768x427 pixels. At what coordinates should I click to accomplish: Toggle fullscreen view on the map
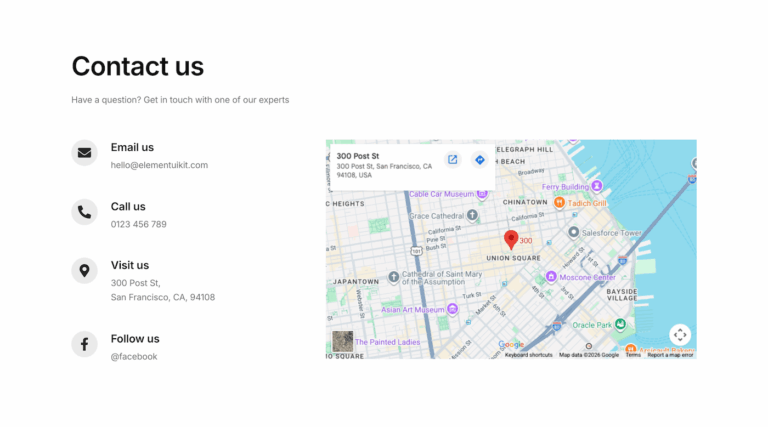680,335
